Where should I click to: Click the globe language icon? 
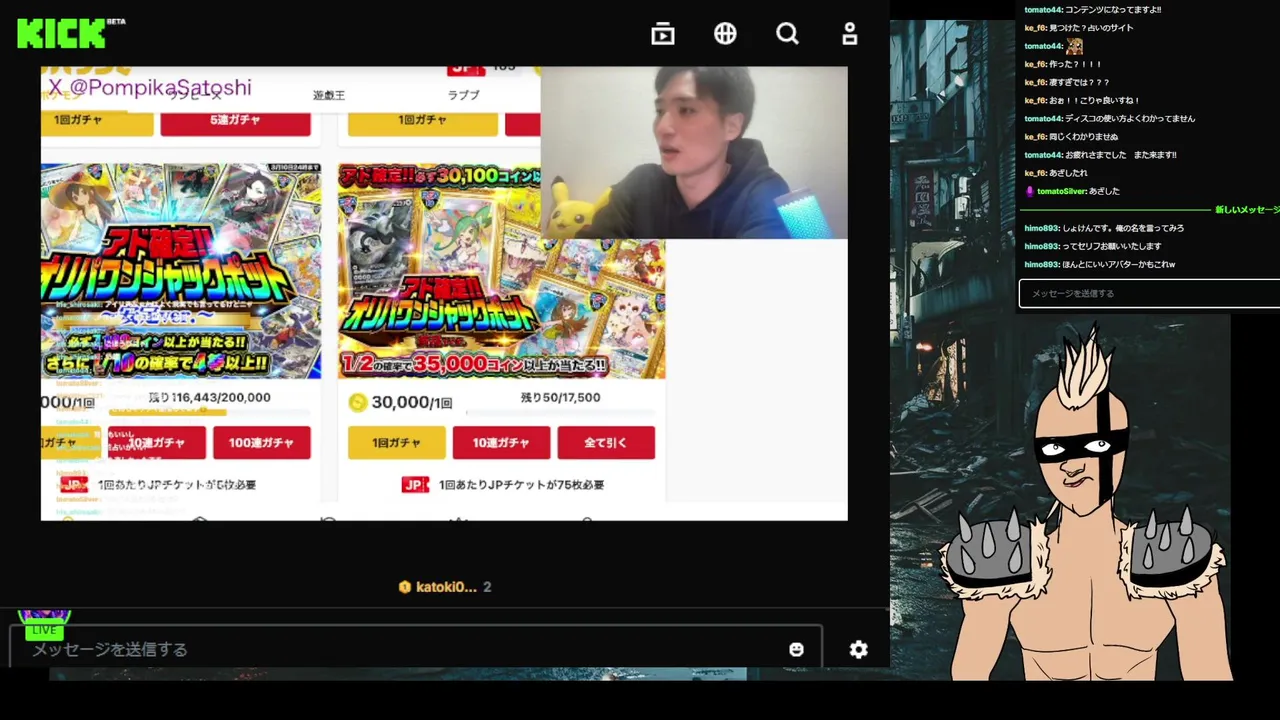coord(725,34)
